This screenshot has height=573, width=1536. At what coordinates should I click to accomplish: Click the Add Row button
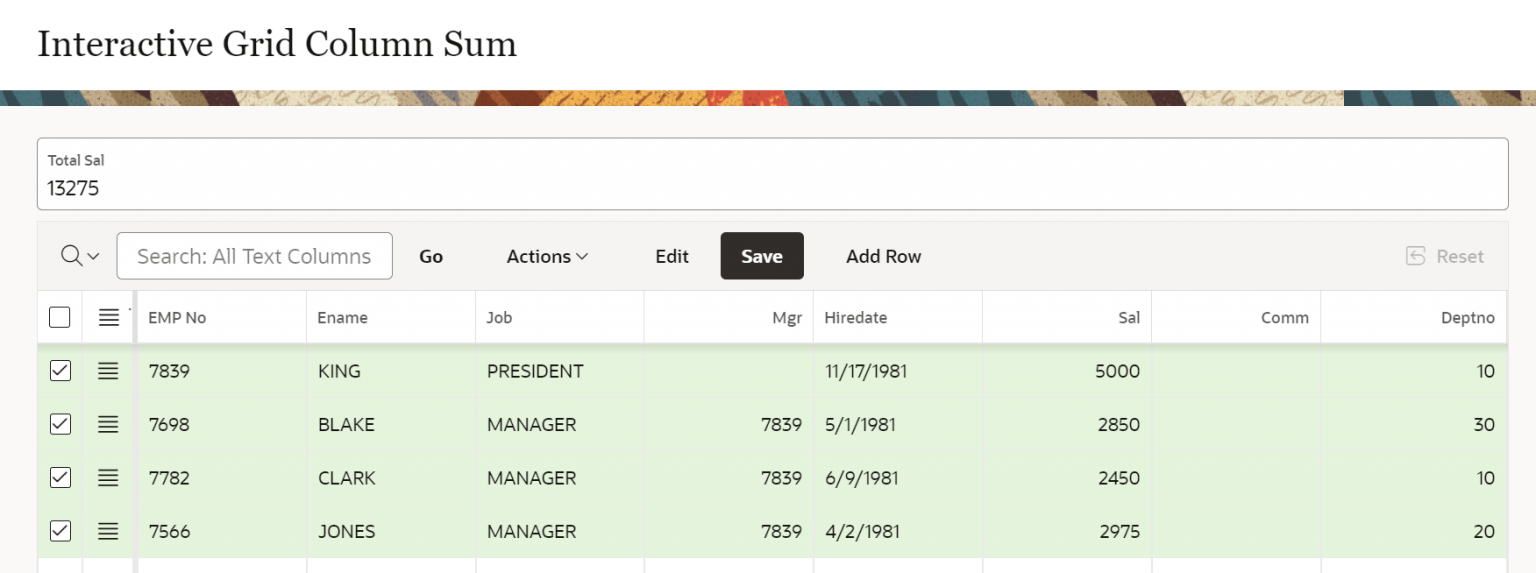tap(883, 256)
